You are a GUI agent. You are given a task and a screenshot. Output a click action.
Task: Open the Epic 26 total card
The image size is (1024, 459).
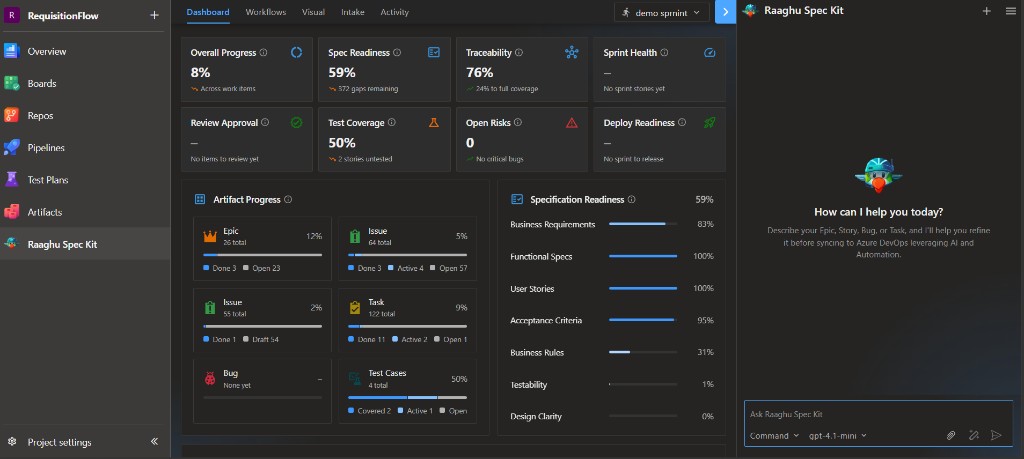pos(263,249)
